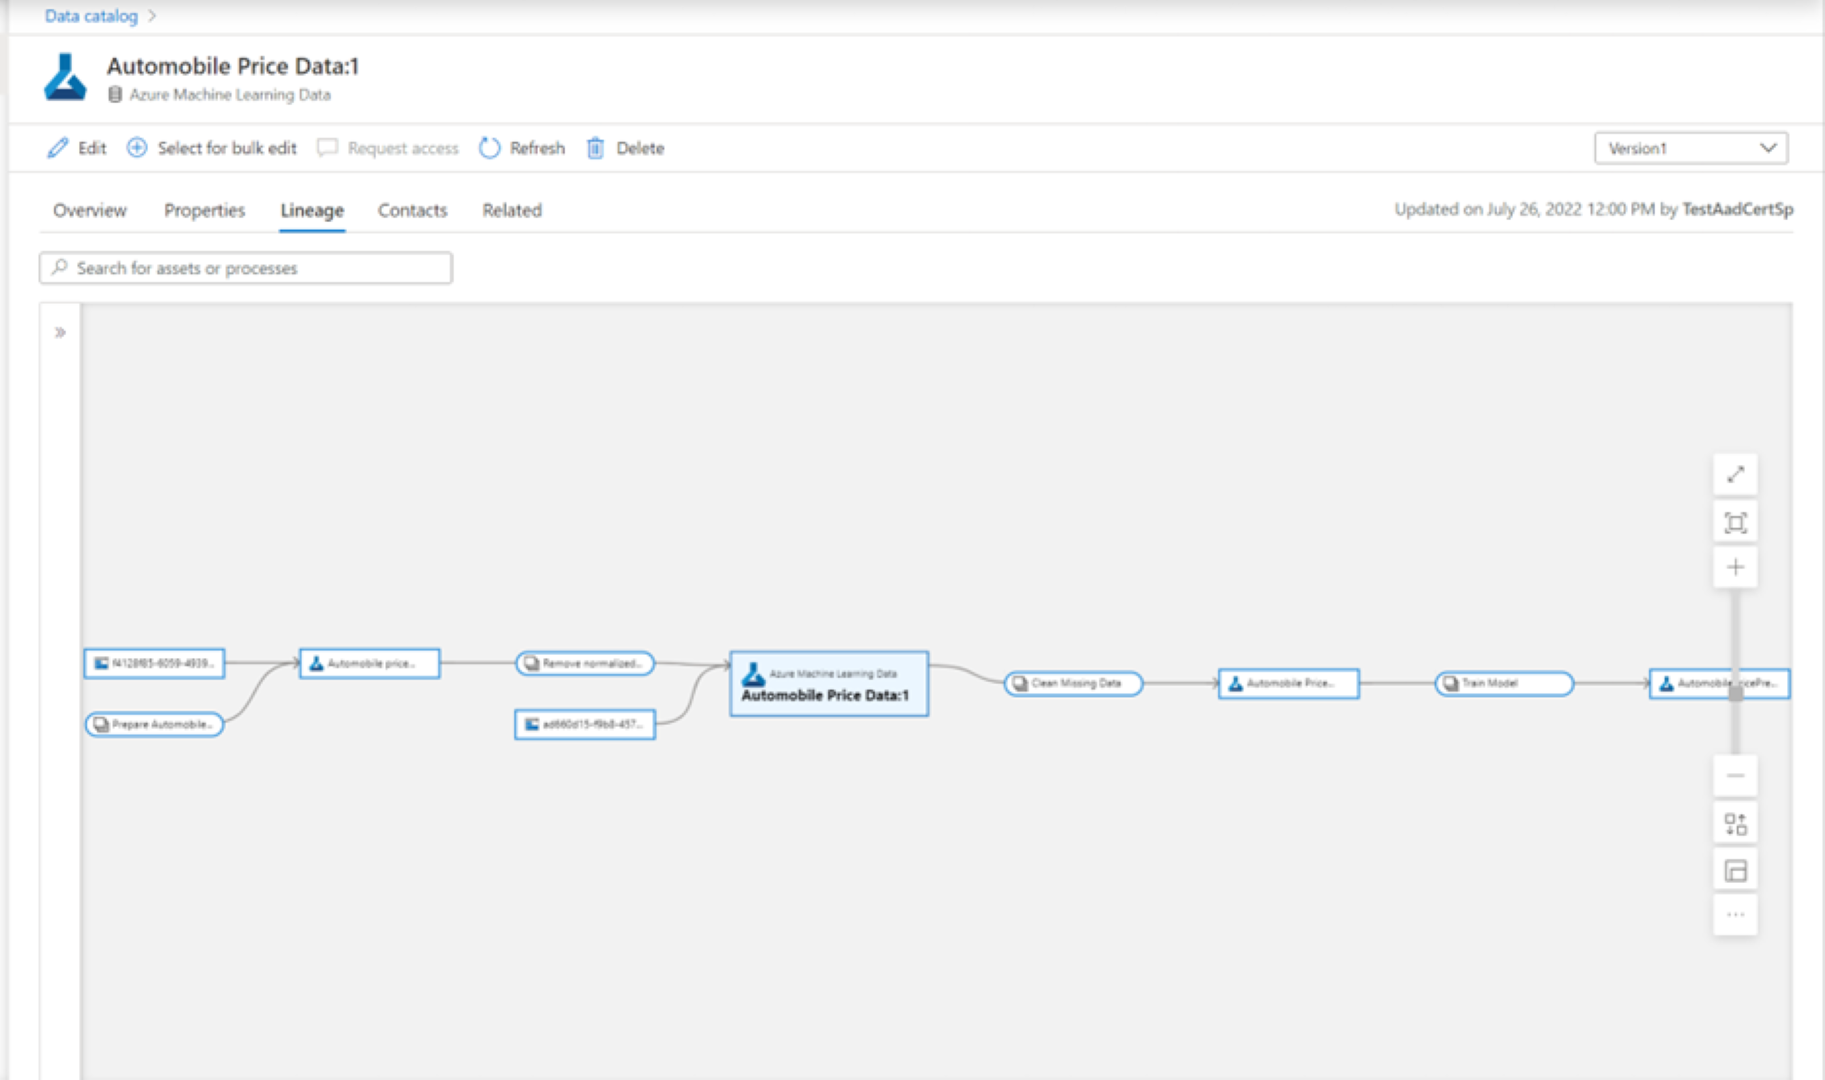Delete this asset using the trash button
This screenshot has height=1080, width=1825.
click(x=625, y=148)
